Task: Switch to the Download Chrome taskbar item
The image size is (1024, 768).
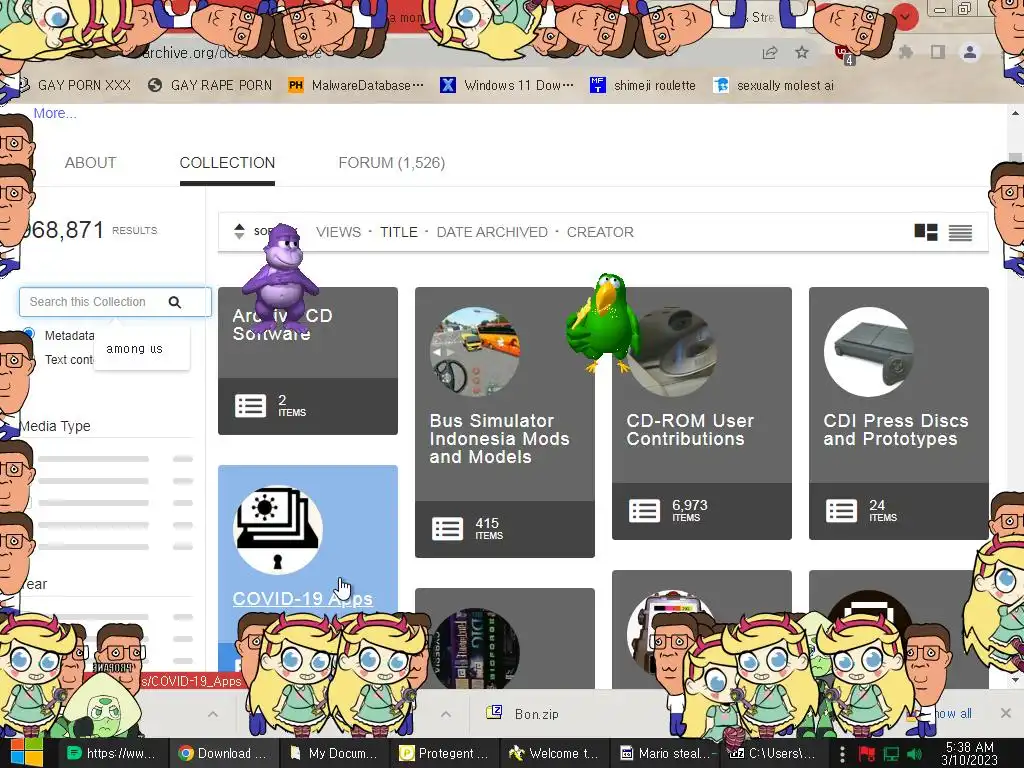Action: (x=224, y=753)
